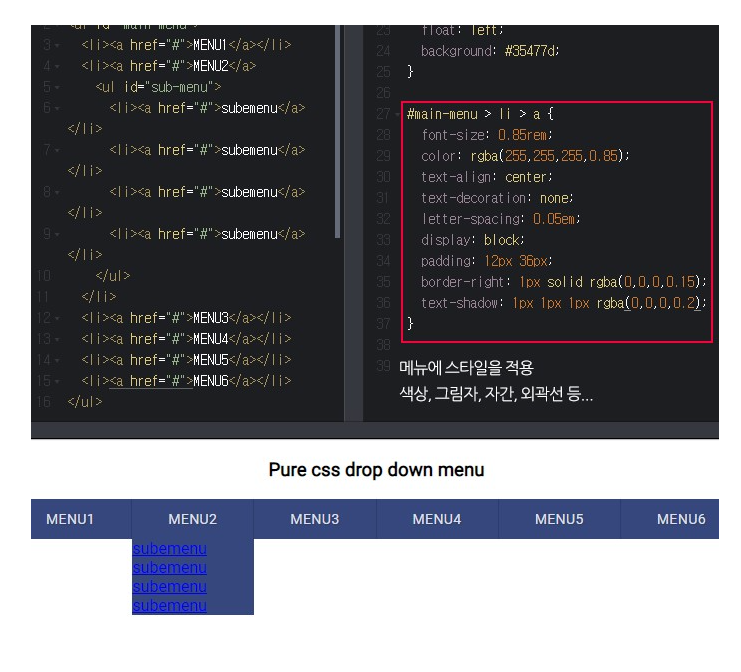Click the MENU6 text in HTML line 15

(211, 380)
